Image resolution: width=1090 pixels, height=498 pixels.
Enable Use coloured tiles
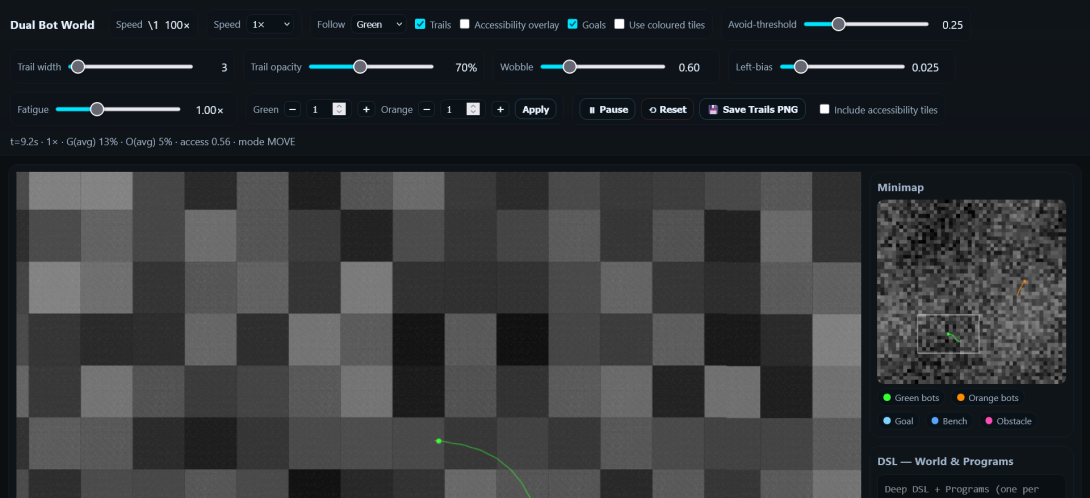click(x=620, y=24)
